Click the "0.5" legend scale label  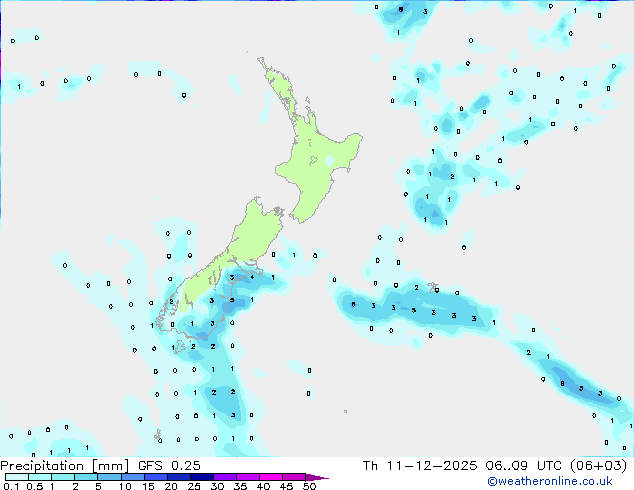click(x=35, y=486)
